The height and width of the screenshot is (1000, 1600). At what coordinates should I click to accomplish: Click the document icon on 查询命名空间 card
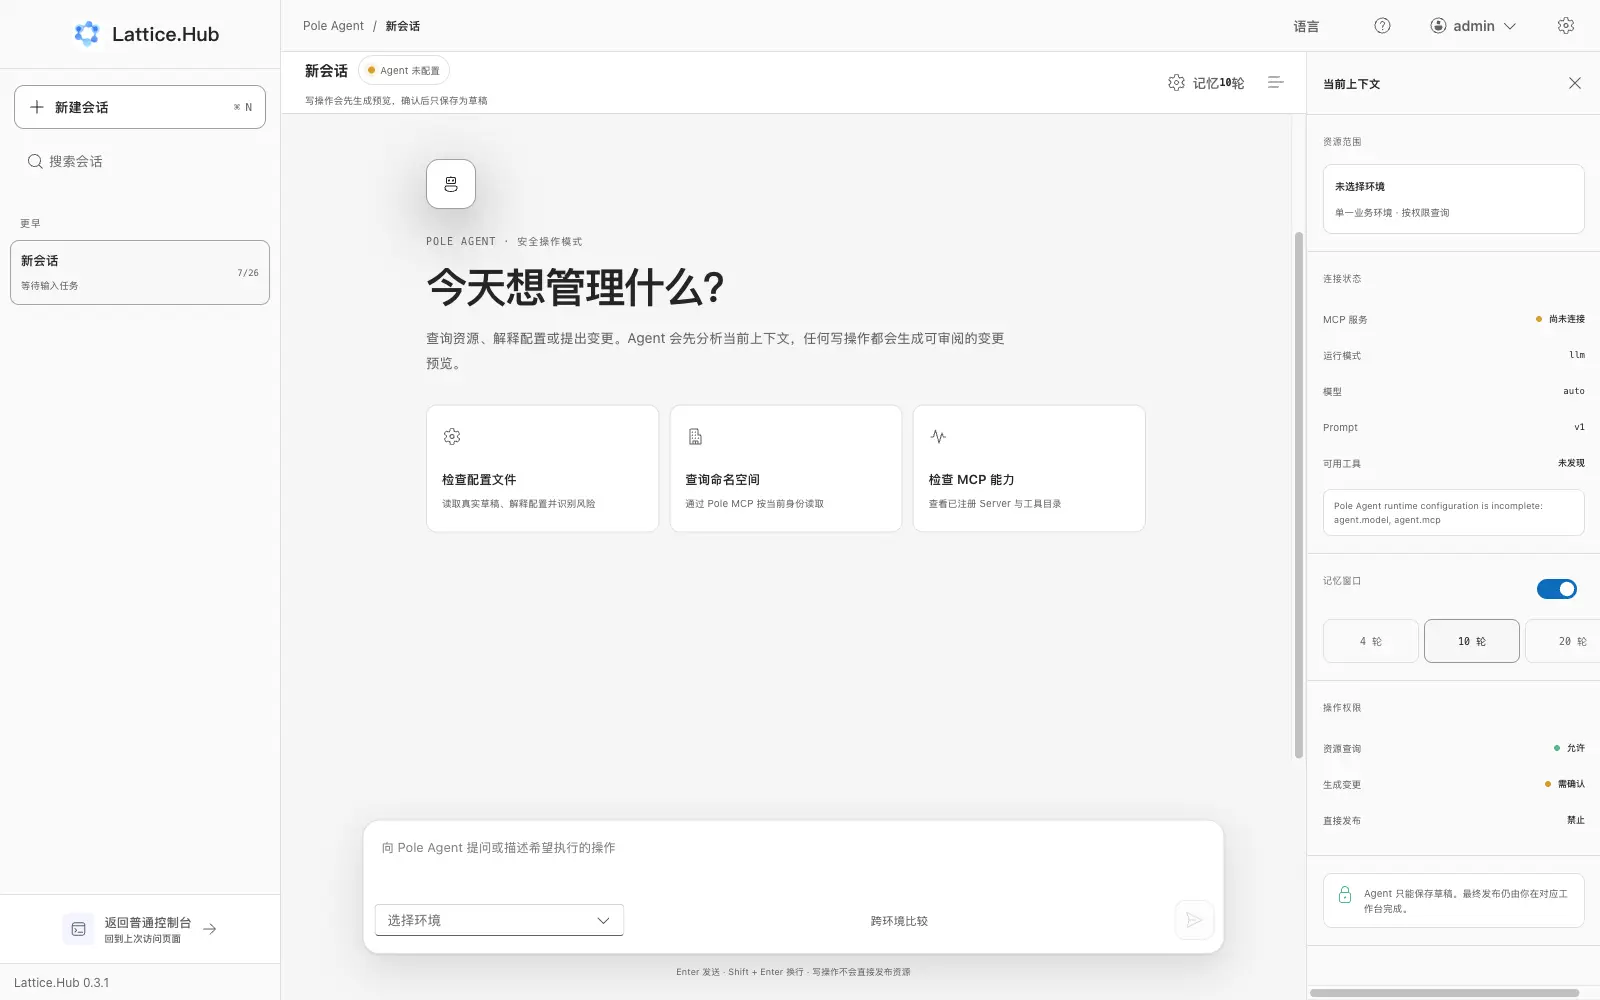(695, 436)
